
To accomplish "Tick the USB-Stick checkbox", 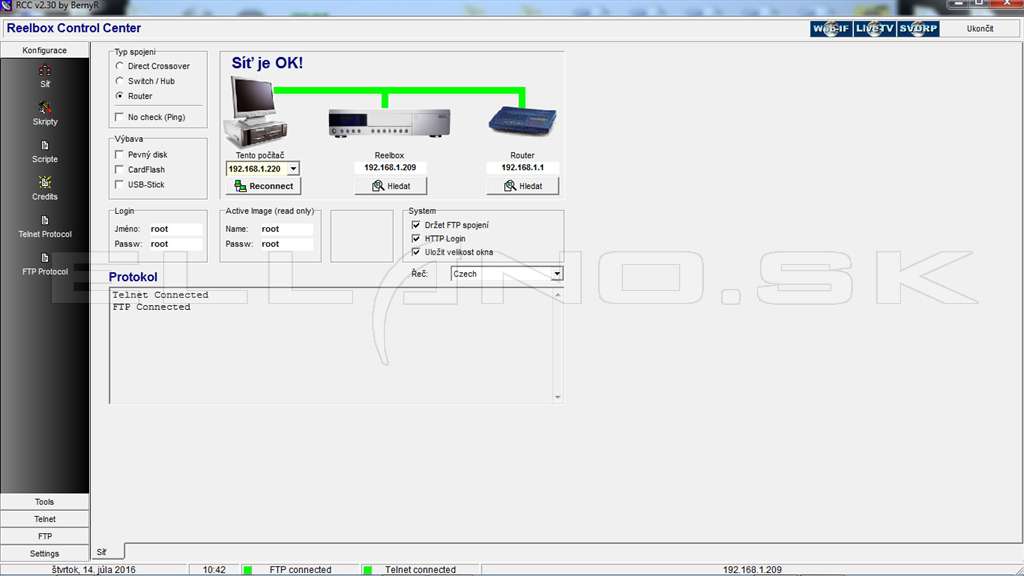I will coord(119,185).
